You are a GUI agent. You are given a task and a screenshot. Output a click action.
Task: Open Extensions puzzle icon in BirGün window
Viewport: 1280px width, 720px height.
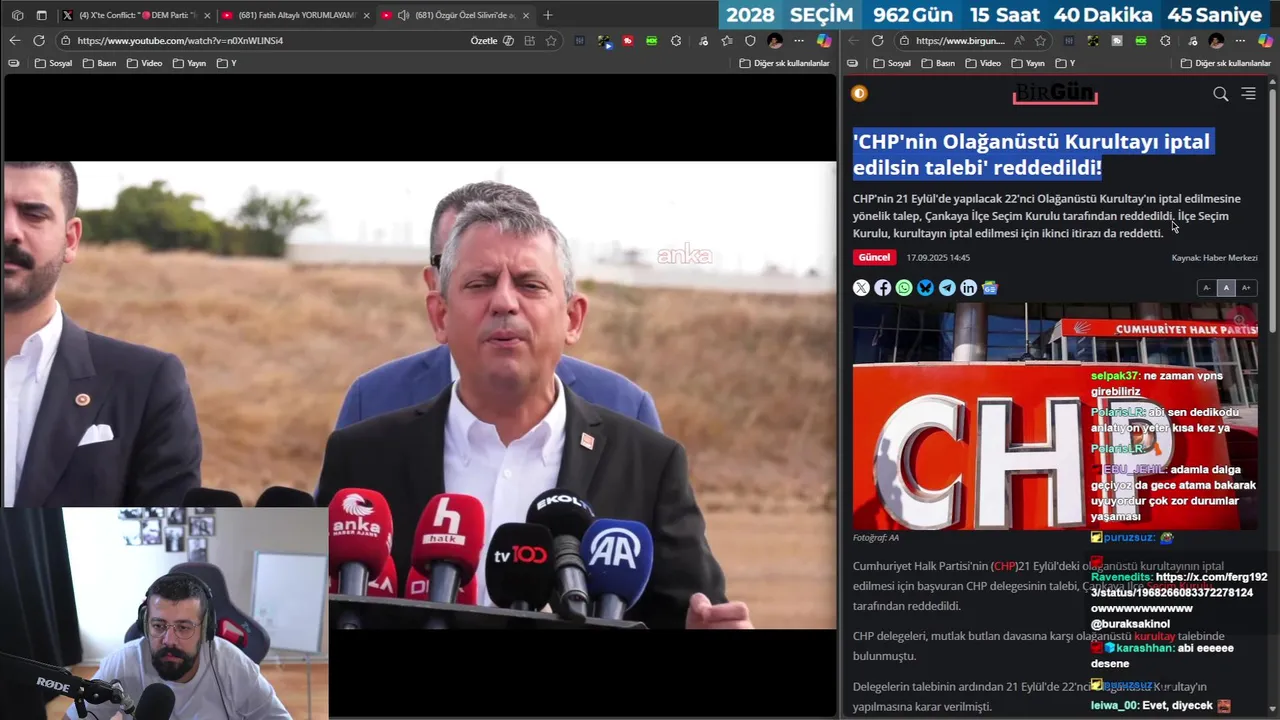point(1165,41)
